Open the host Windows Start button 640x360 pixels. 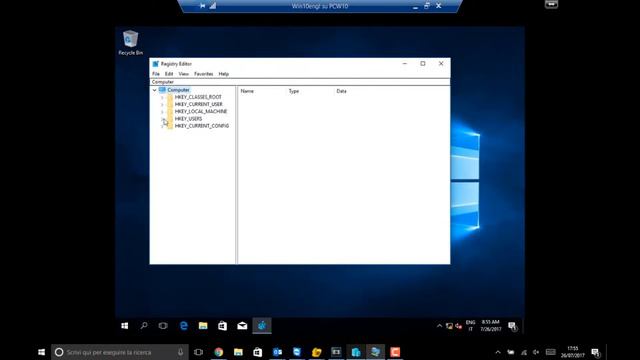point(41,352)
